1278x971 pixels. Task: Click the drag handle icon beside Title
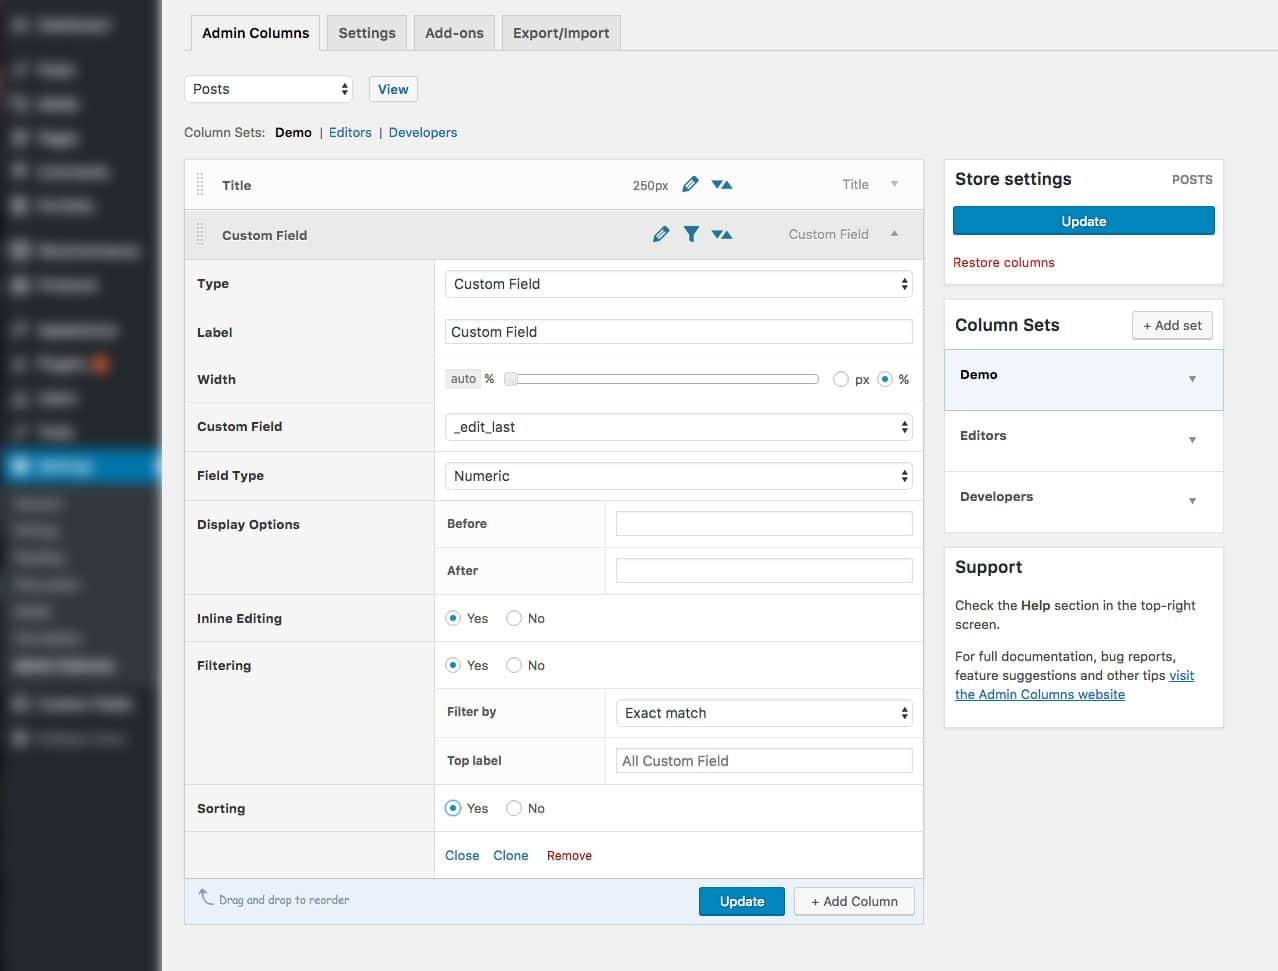200,184
